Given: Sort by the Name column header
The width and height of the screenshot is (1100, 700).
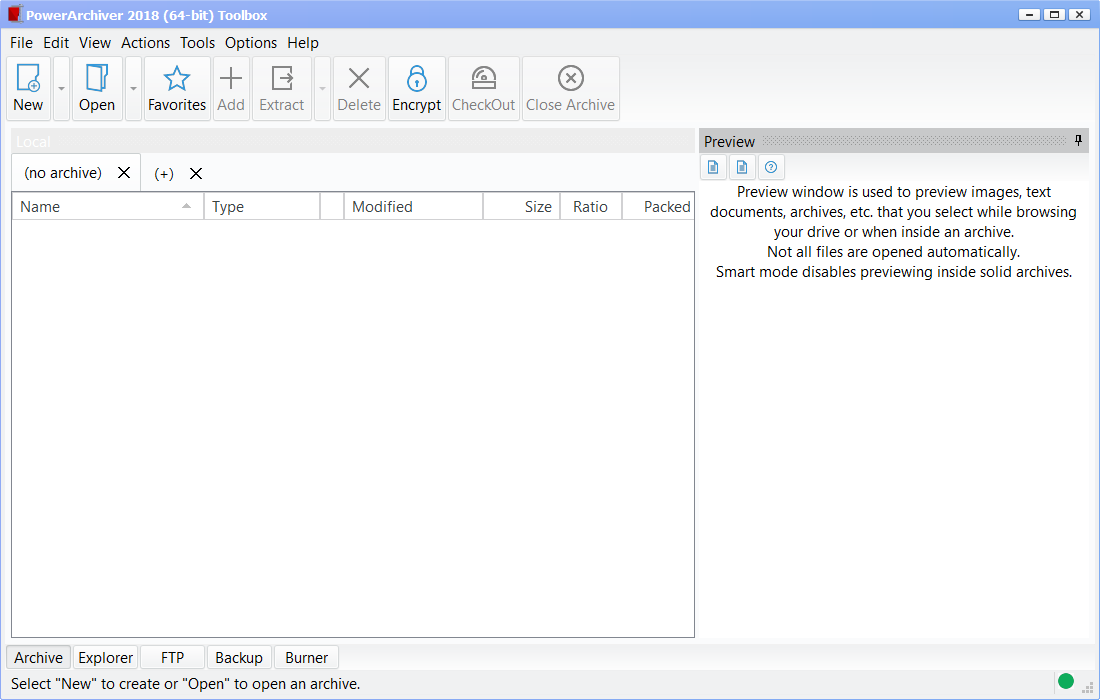Looking at the screenshot, I should [x=107, y=206].
